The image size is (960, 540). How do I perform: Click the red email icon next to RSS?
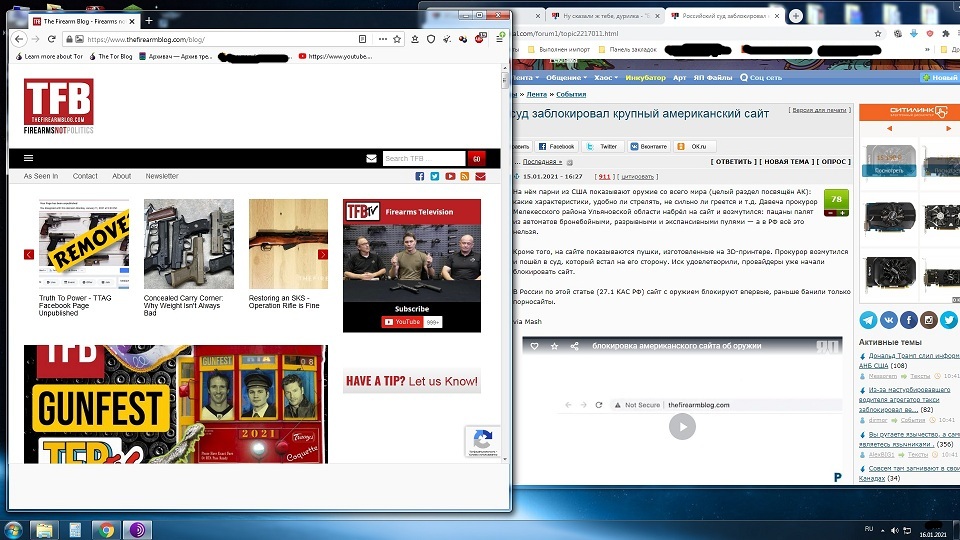click(480, 176)
